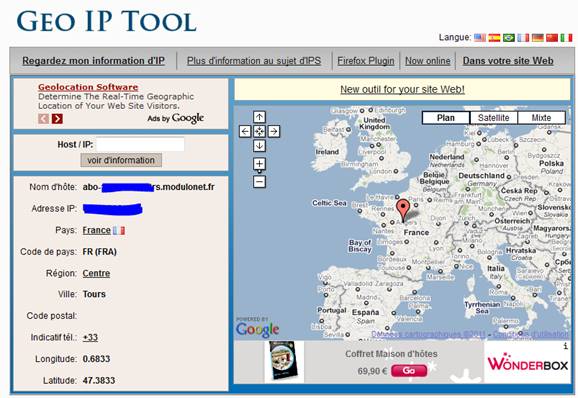Open Regardez mon information d'IP
Image resolution: width=578 pixels, height=398 pixels.
[94, 61]
